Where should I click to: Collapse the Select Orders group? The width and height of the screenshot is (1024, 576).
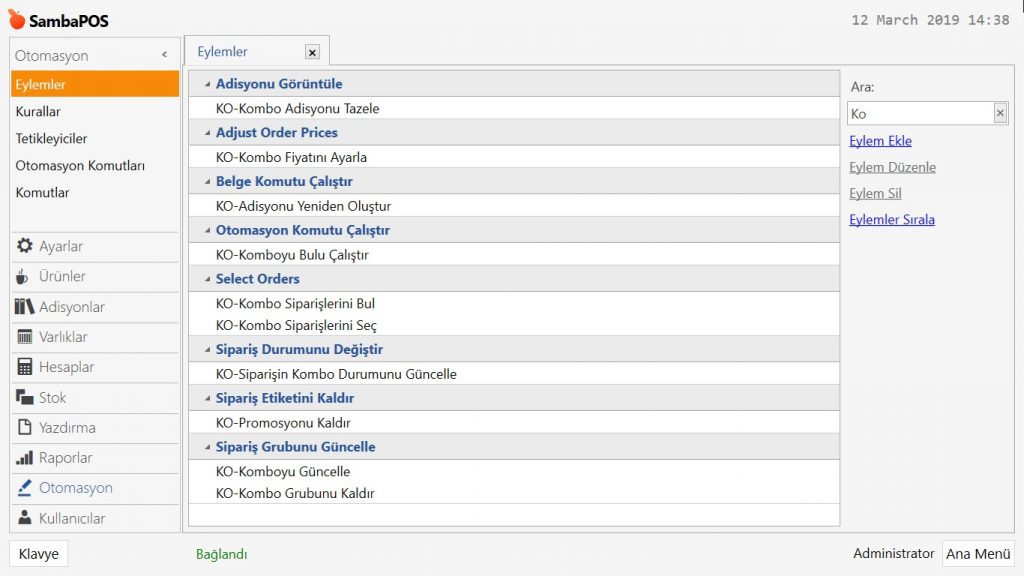(207, 279)
